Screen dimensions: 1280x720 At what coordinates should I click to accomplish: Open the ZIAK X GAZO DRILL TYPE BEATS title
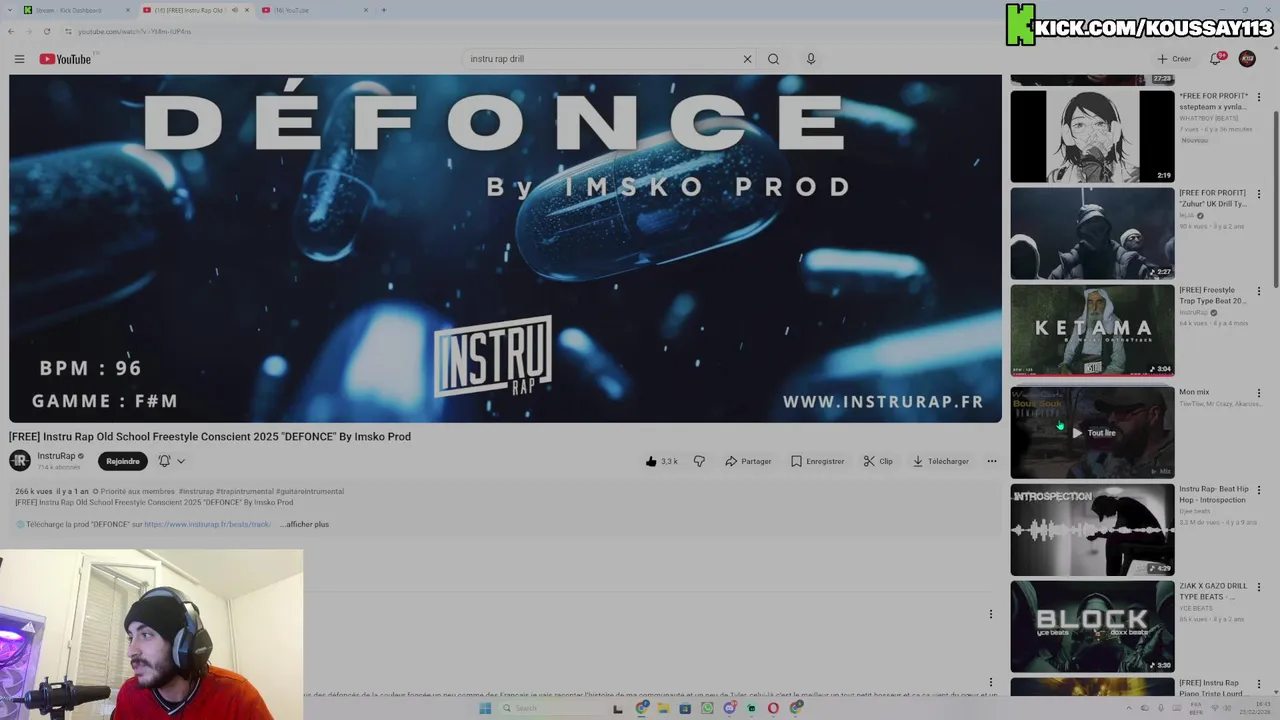1213,591
